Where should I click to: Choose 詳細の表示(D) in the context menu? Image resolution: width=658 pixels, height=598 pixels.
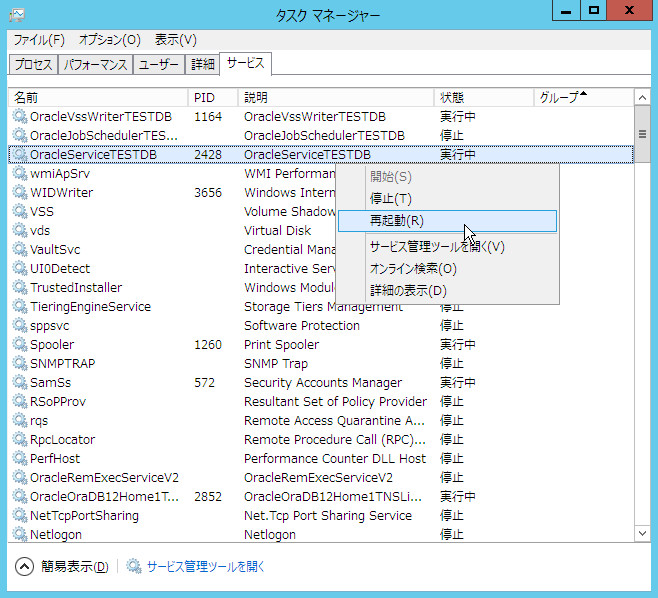447,290
